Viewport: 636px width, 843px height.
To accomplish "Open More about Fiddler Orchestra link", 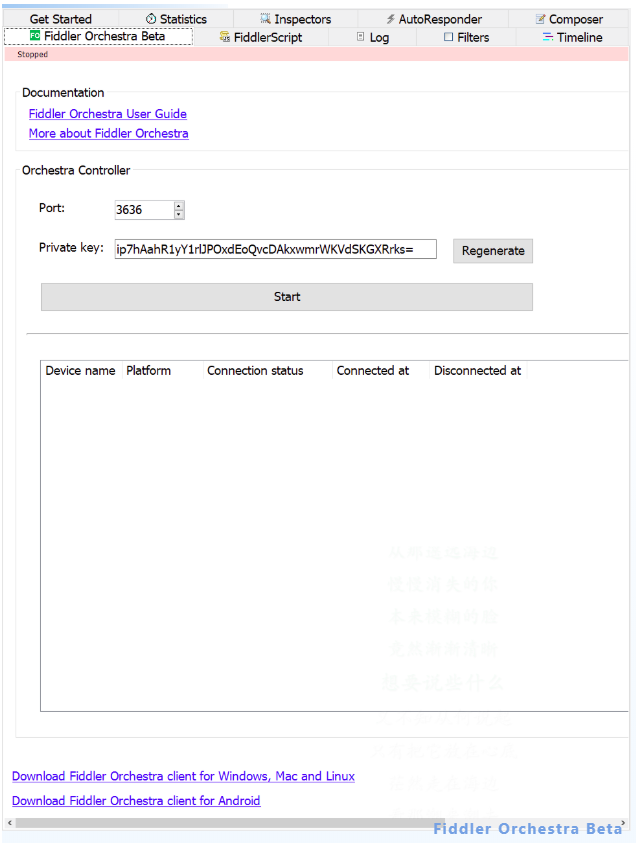I will click(x=109, y=133).
